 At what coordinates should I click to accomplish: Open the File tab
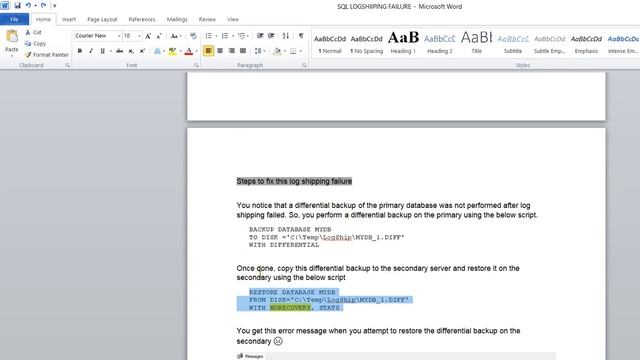pos(14,19)
